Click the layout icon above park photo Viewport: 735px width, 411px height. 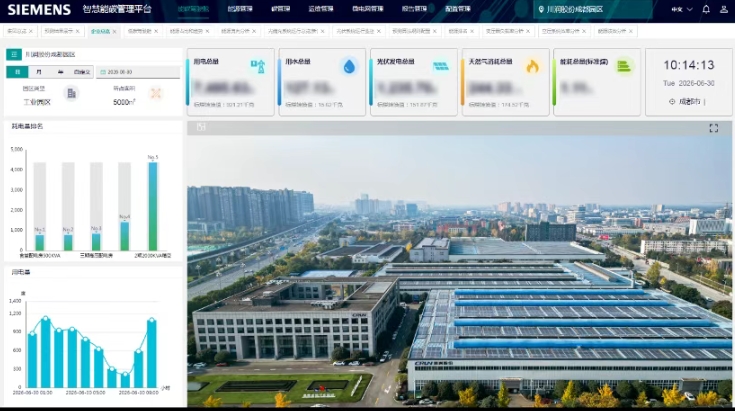pyautogui.click(x=201, y=127)
